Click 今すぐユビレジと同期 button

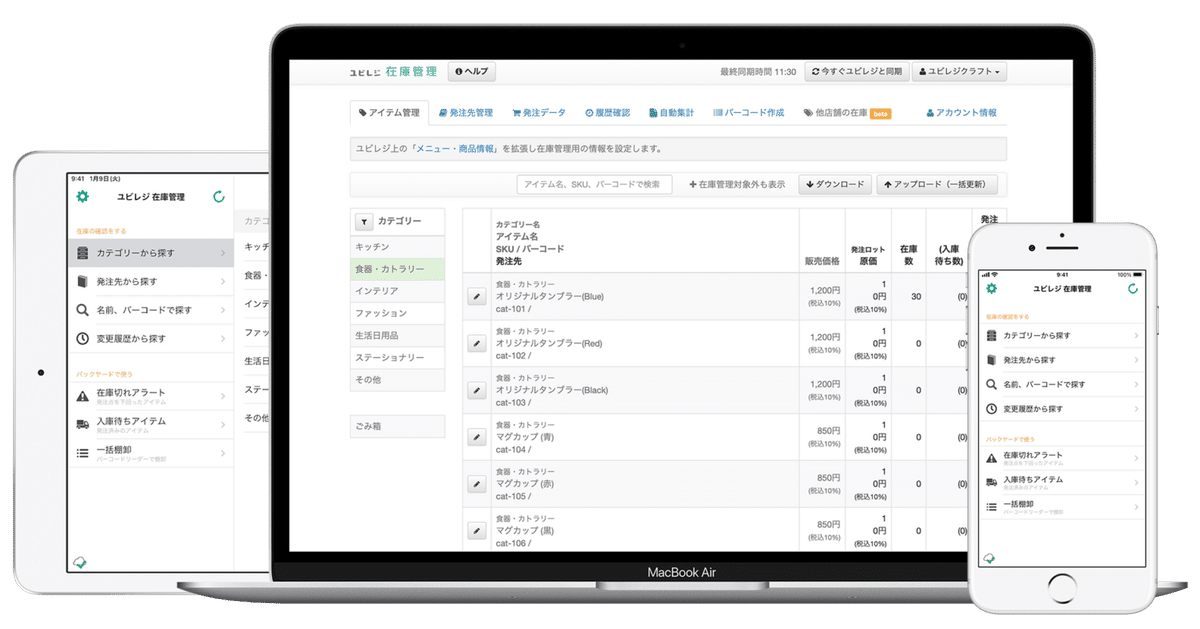coord(856,72)
